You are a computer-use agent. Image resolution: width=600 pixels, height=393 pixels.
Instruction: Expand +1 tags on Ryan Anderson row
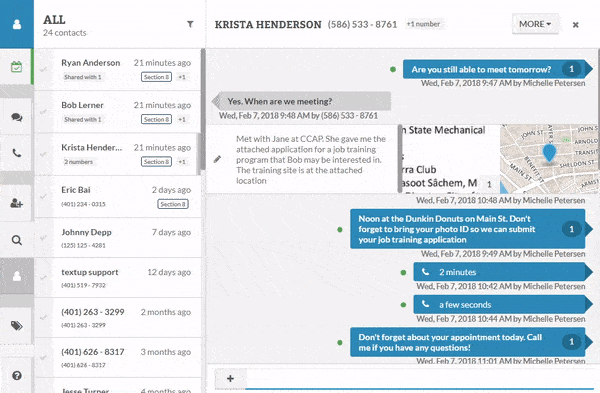pos(182,77)
